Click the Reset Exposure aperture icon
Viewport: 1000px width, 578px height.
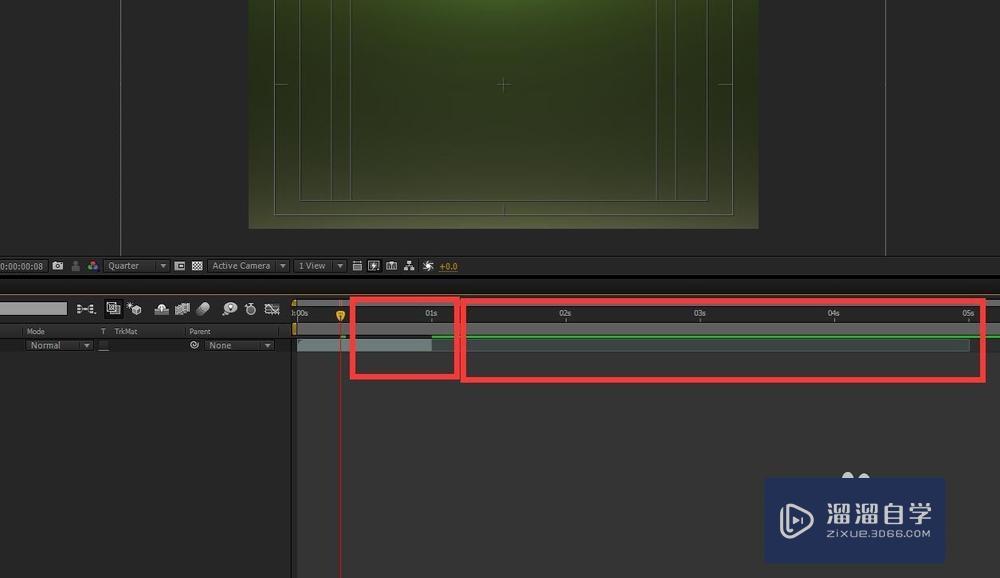[428, 266]
